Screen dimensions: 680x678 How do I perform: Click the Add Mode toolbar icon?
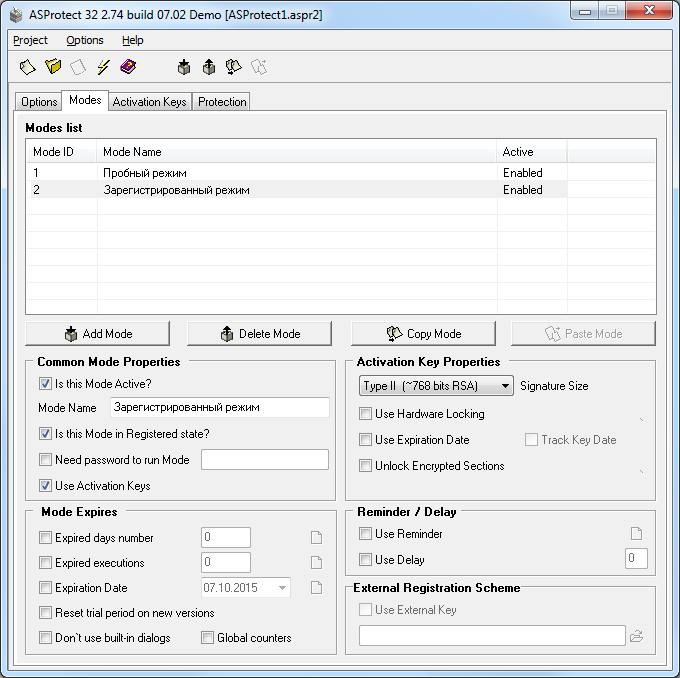(x=184, y=67)
